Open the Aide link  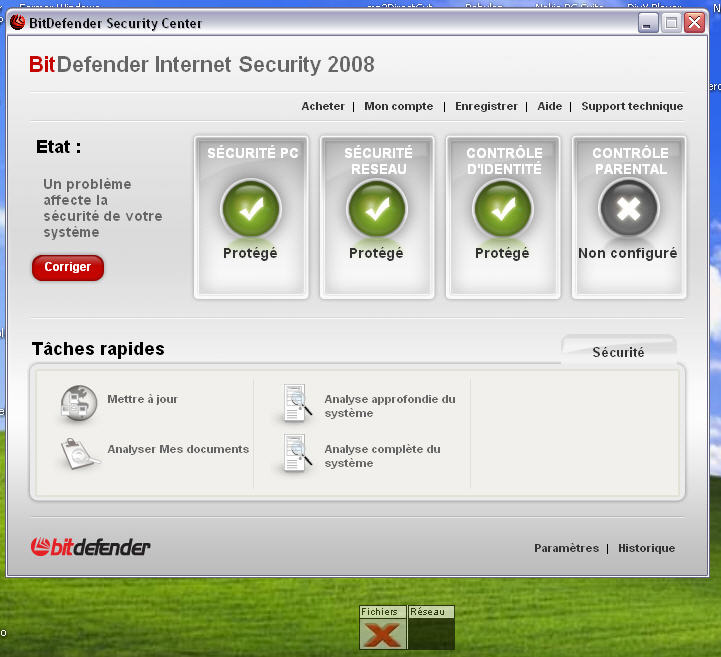point(549,106)
